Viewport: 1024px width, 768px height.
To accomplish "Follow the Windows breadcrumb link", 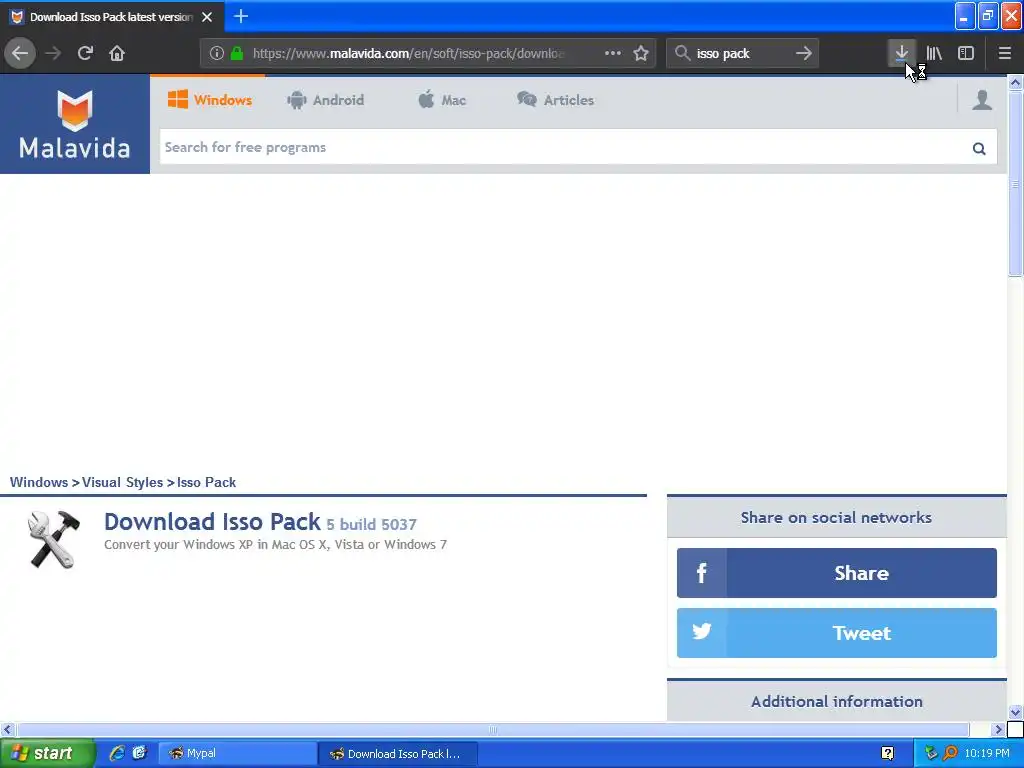I will click(39, 483).
